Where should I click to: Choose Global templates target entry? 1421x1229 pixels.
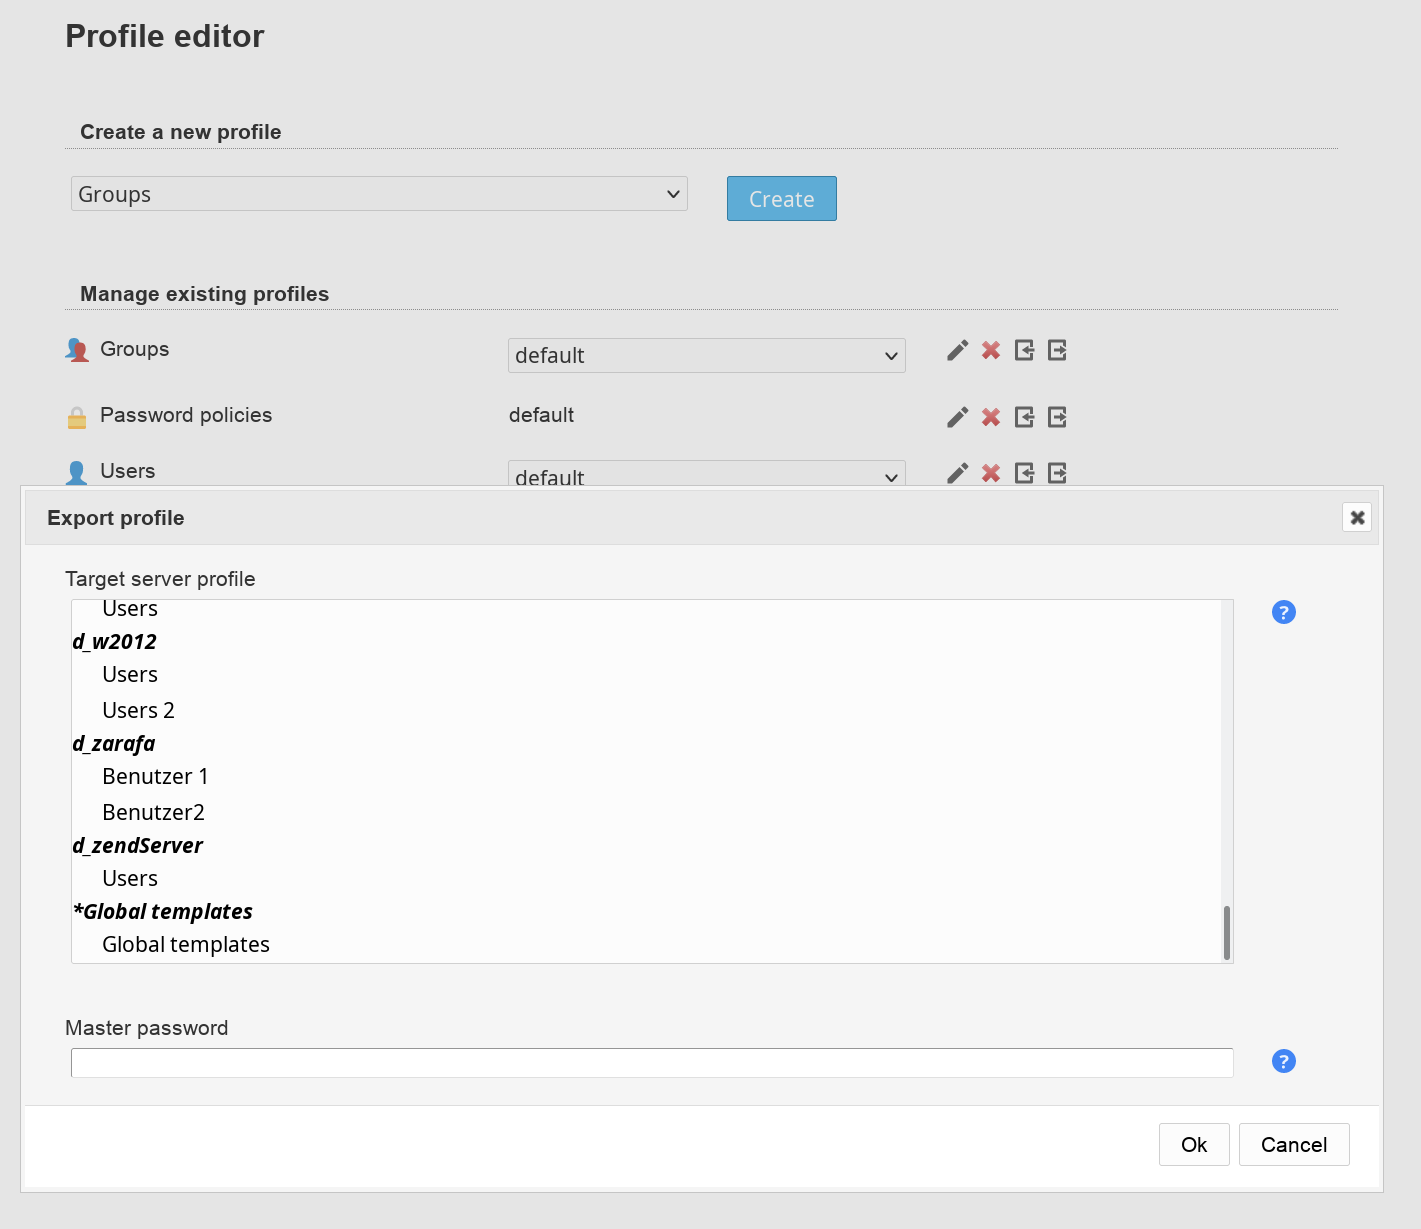pos(186,944)
